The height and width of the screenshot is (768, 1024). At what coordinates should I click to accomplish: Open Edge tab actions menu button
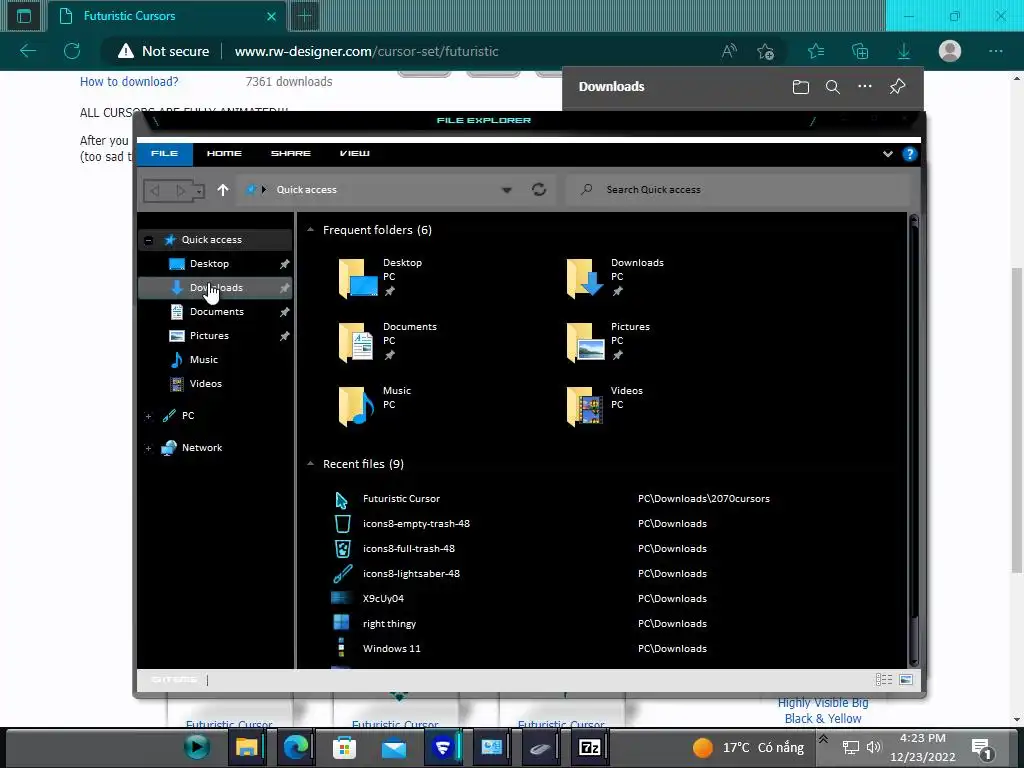point(24,16)
